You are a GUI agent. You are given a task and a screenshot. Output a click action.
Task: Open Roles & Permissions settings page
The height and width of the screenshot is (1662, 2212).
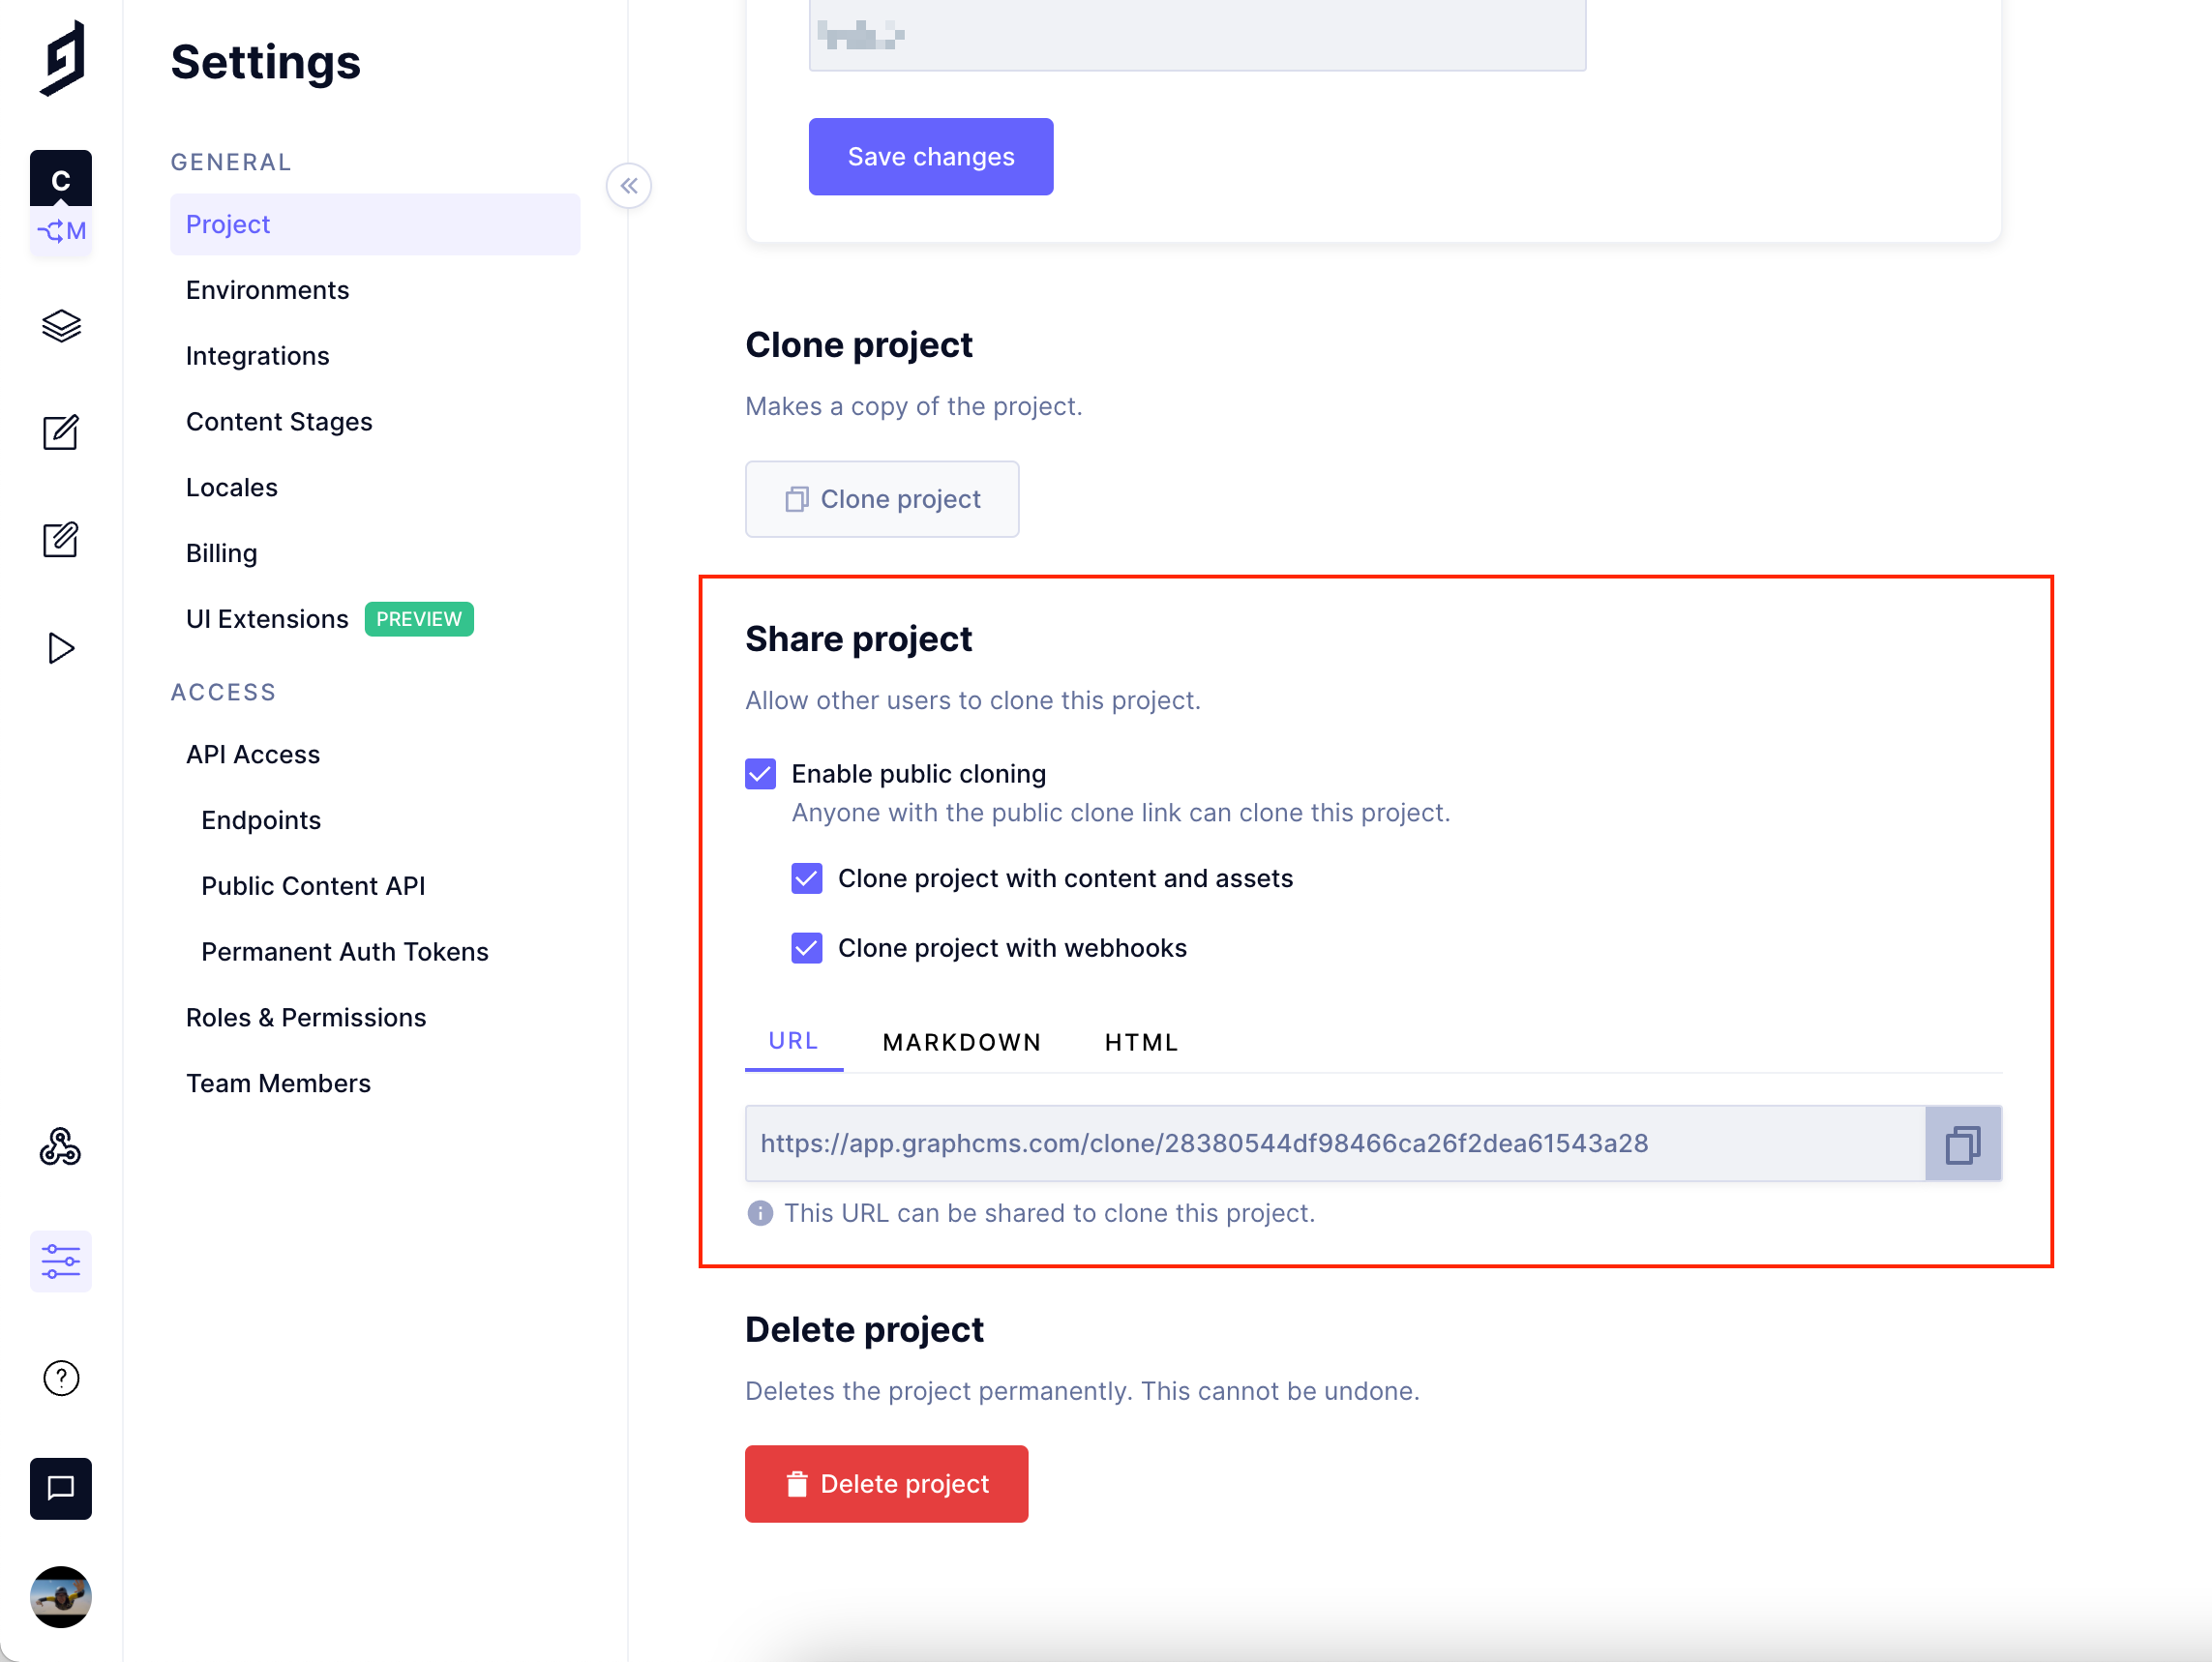(x=306, y=1016)
